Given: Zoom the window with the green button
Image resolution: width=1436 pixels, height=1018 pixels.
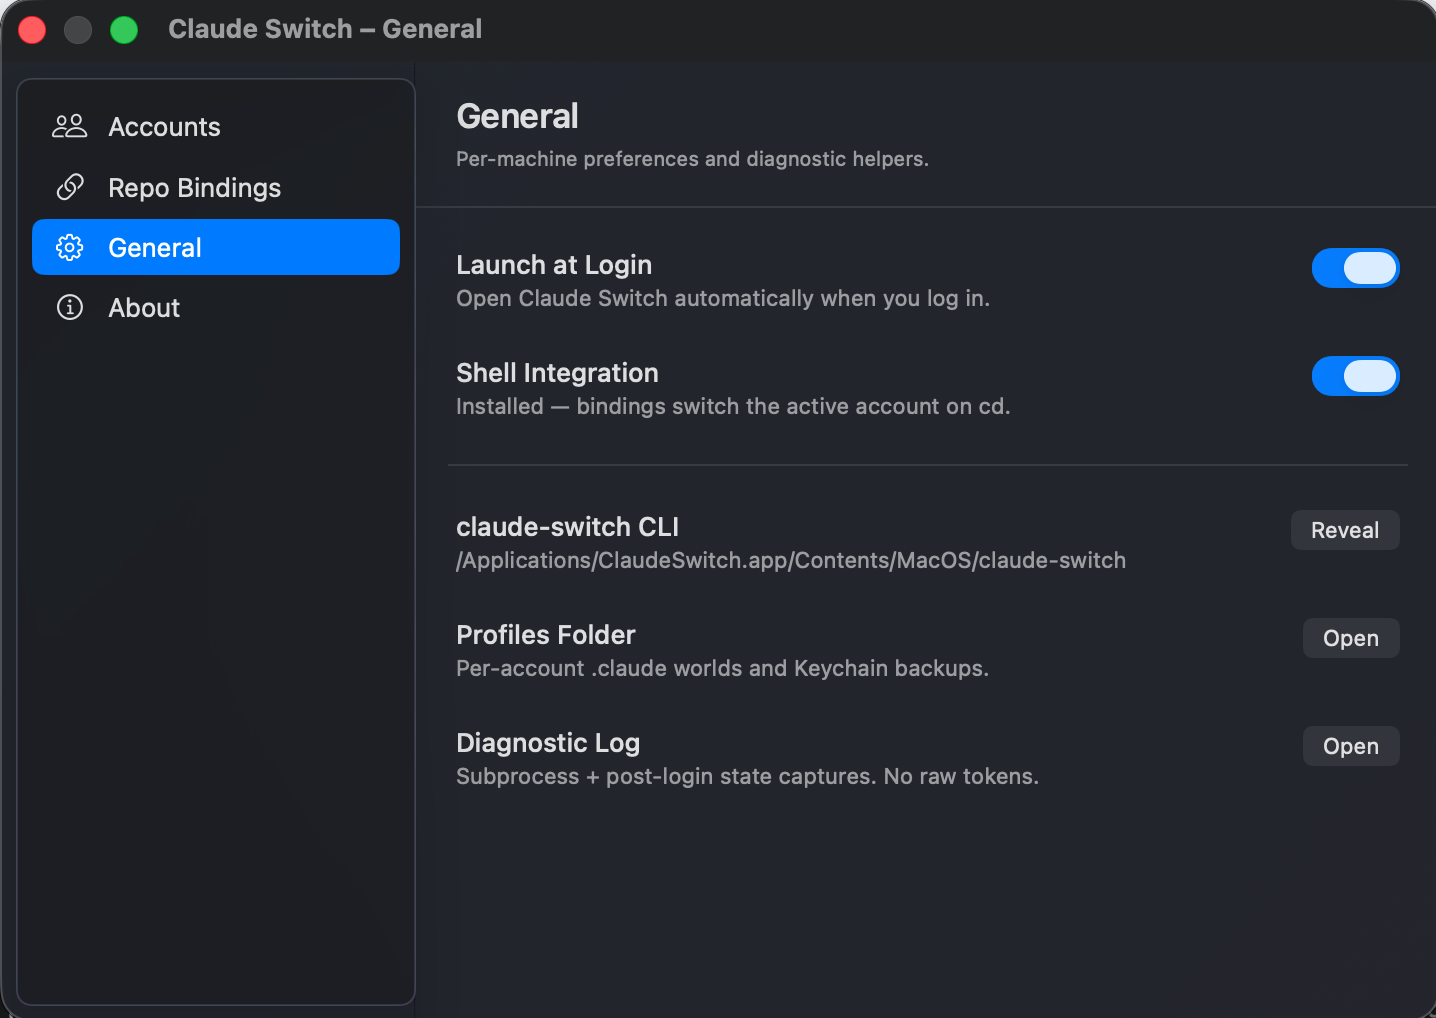Looking at the screenshot, I should (124, 30).
